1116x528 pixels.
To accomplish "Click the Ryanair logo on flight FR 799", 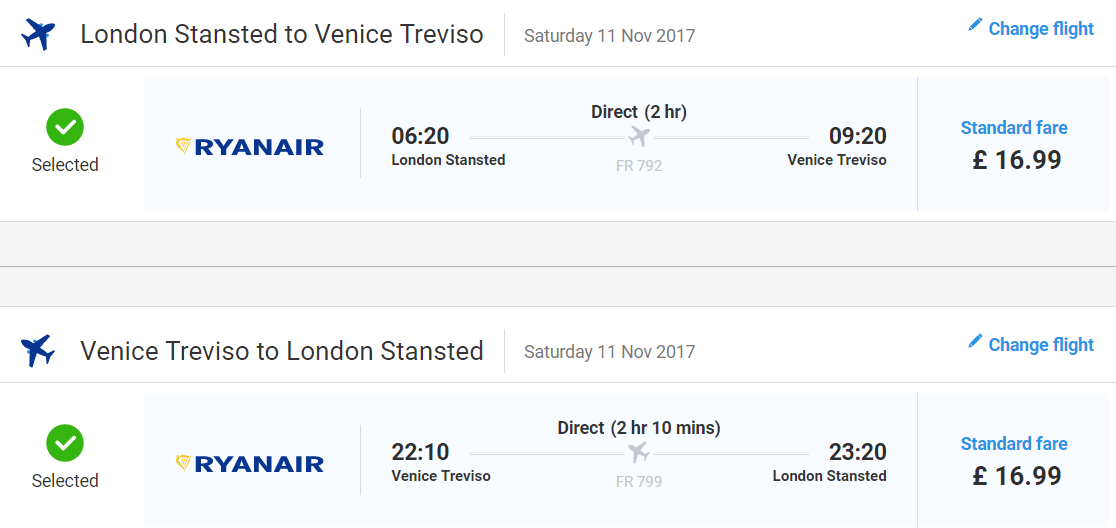I will [250, 464].
